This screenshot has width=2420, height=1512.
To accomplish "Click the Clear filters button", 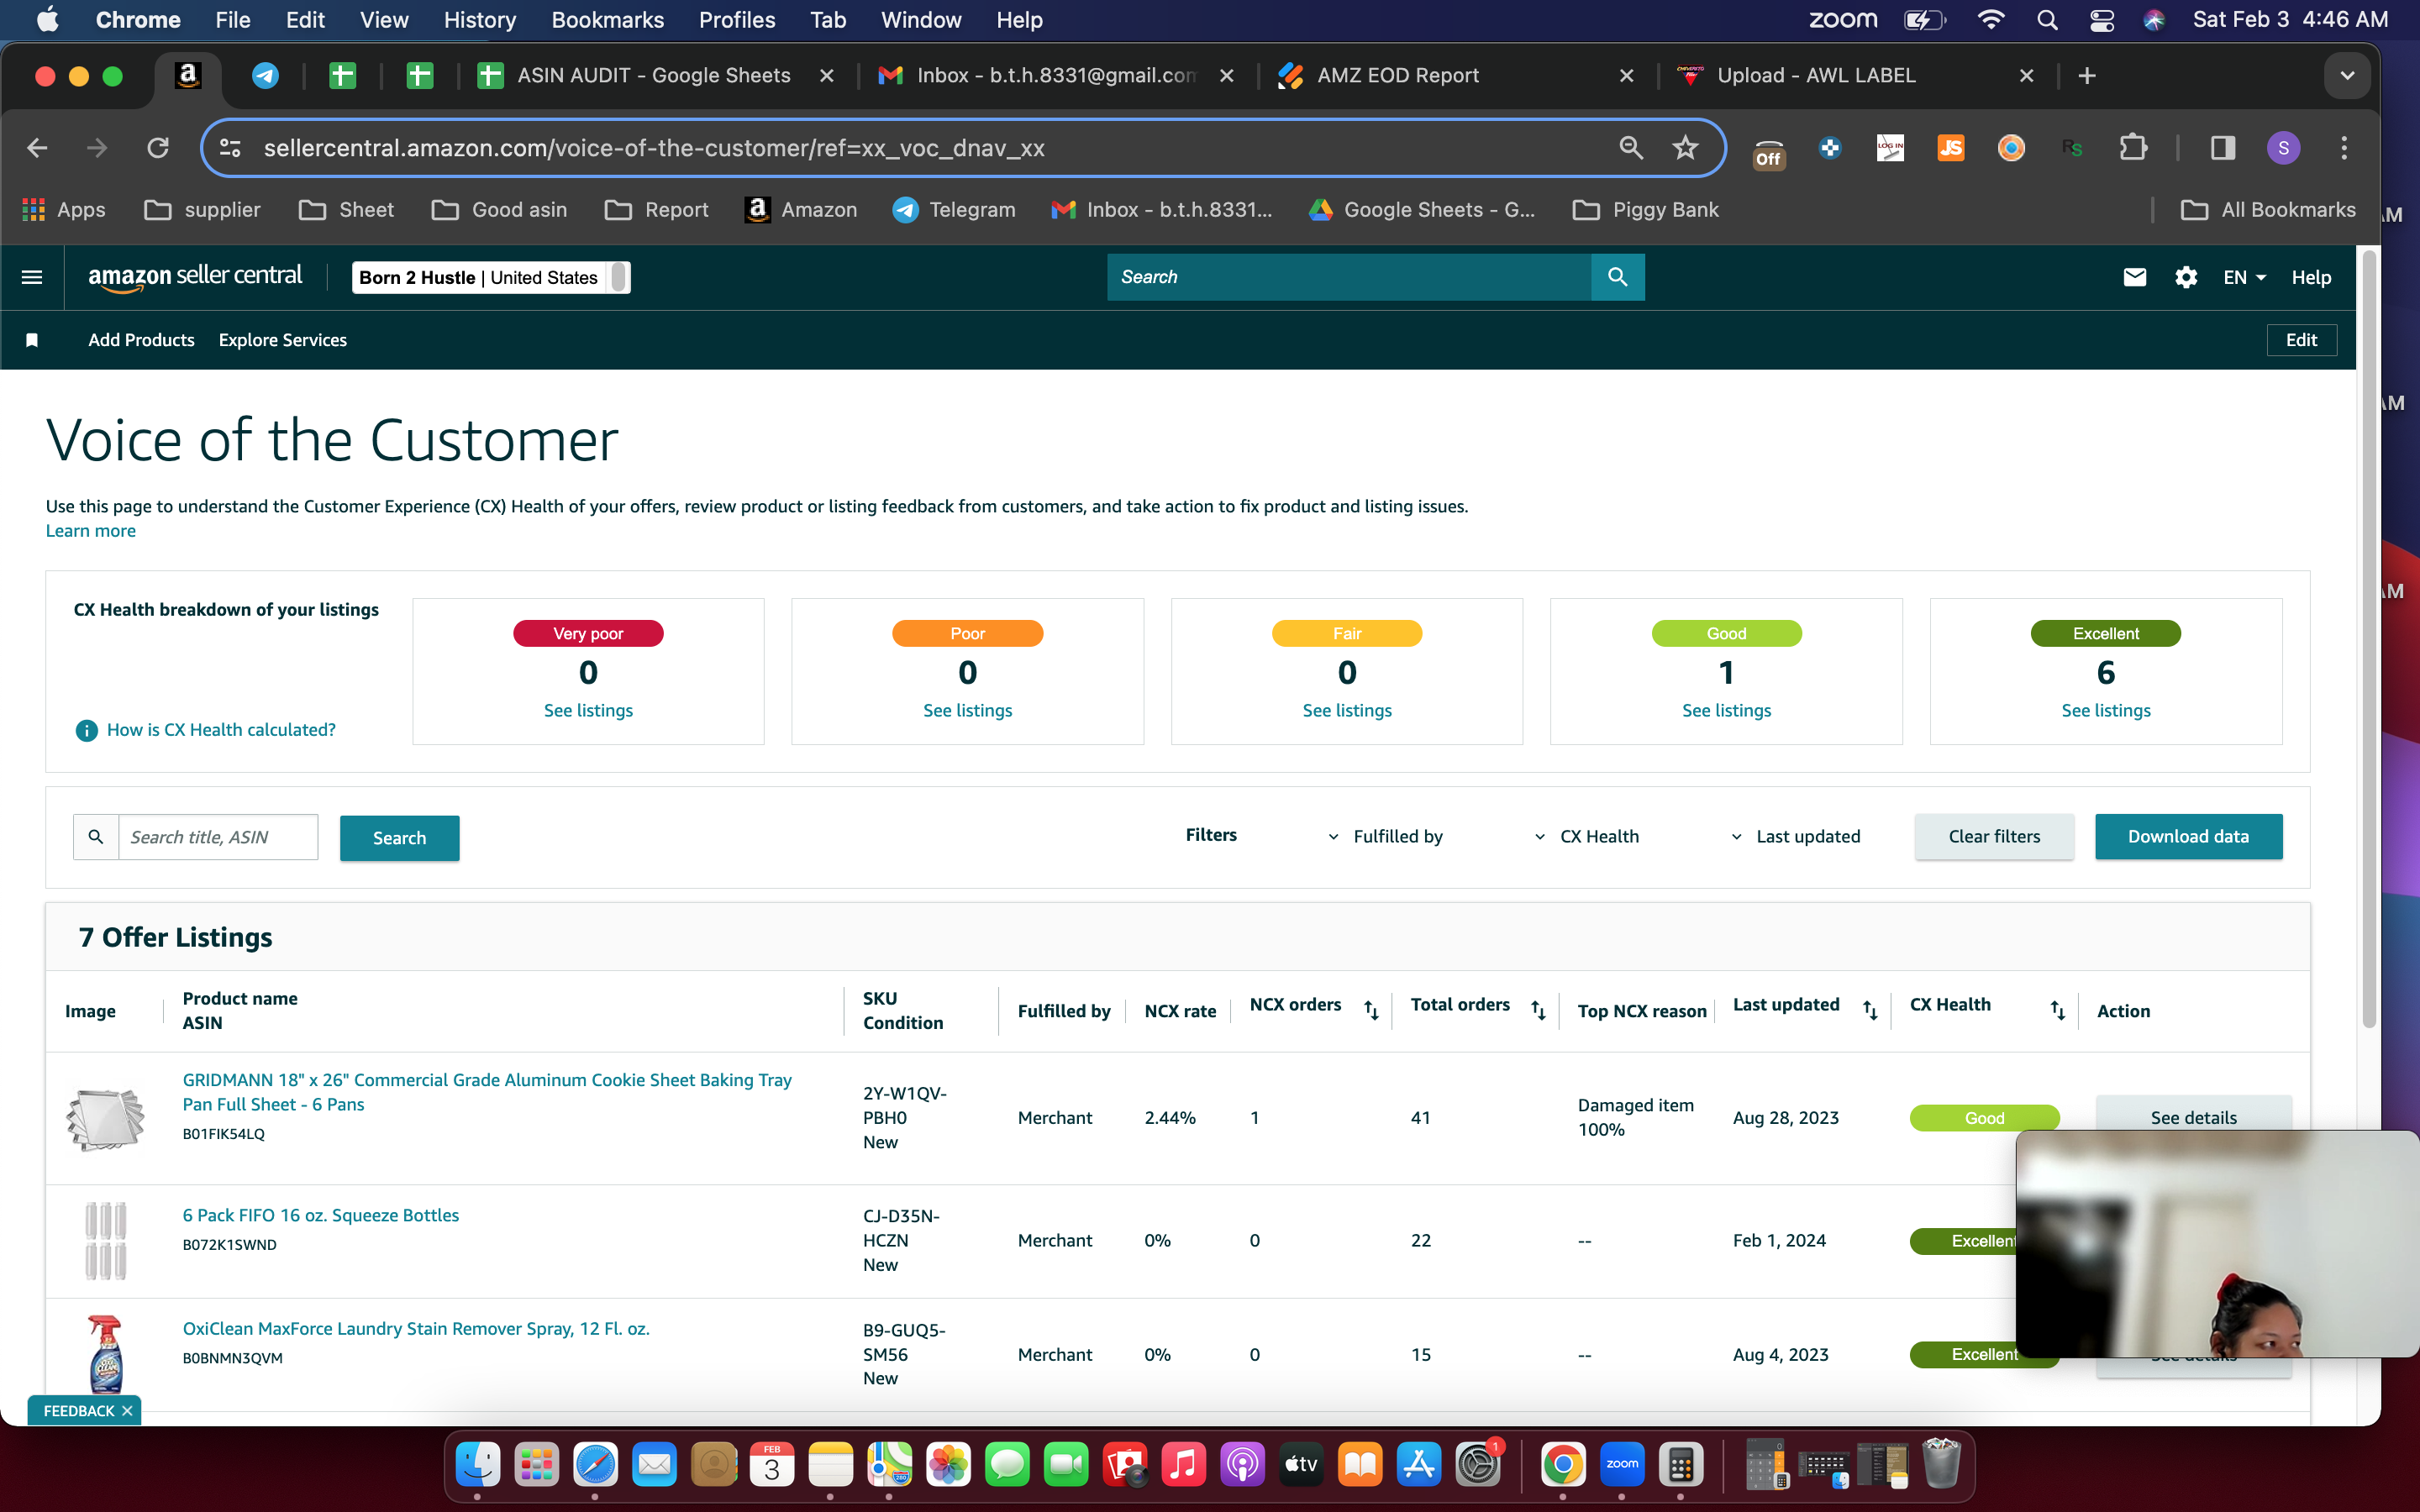I will pyautogui.click(x=1994, y=836).
